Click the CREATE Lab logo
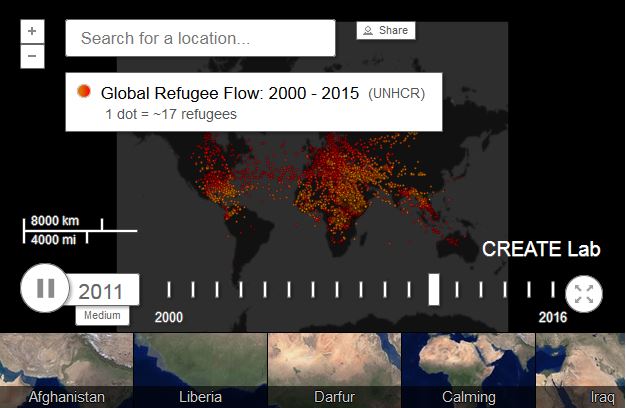The width and height of the screenshot is (626, 408). point(541,249)
